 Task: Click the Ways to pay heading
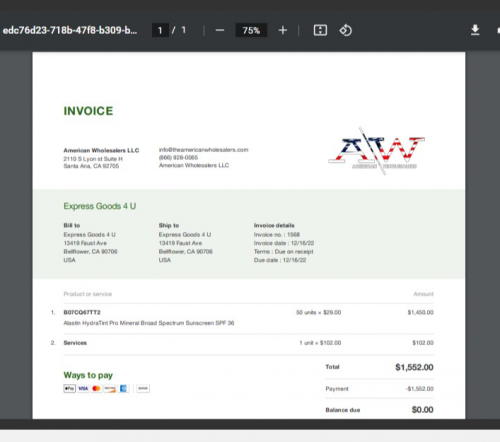pyautogui.click(x=88, y=375)
